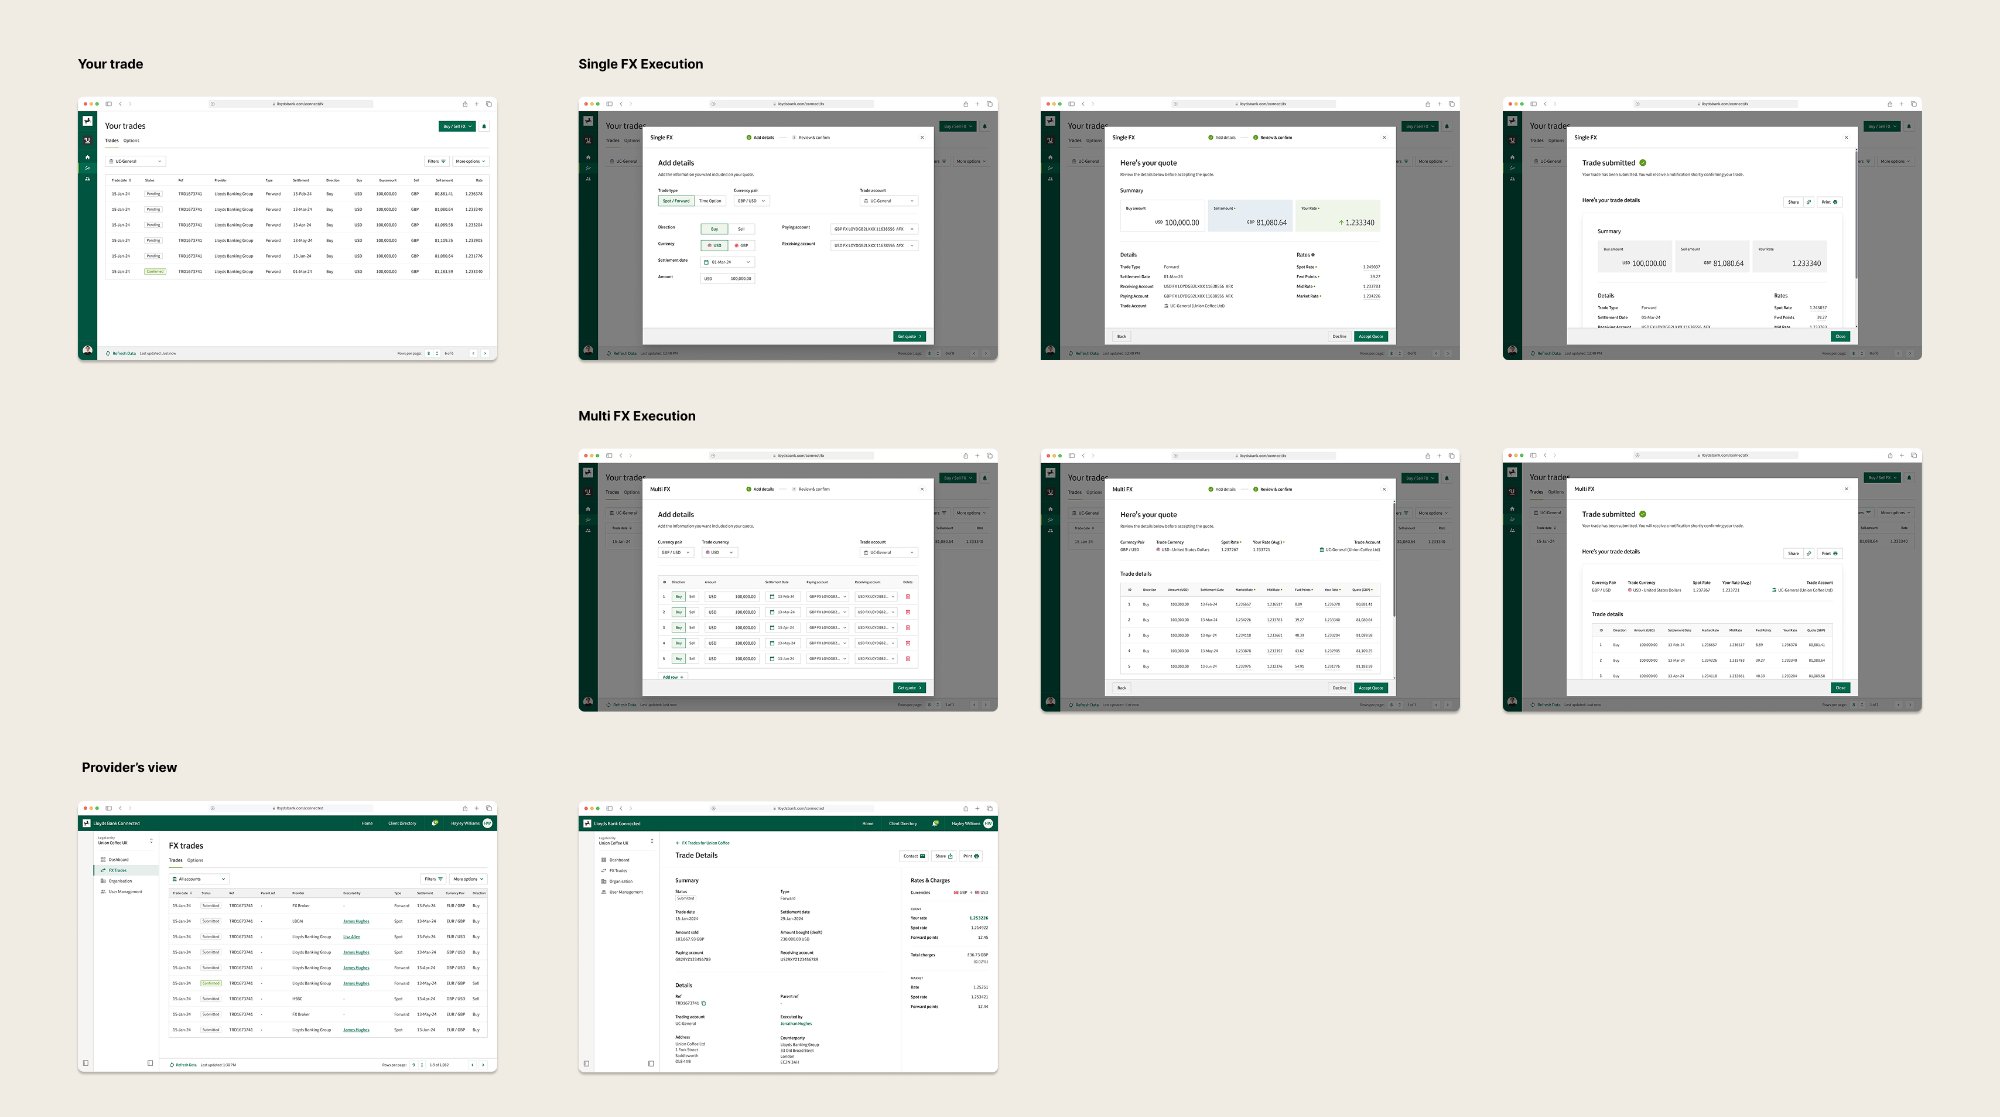Click Get quote in Single FX Add details
The height and width of the screenshot is (1117, 2000).
pos(909,337)
